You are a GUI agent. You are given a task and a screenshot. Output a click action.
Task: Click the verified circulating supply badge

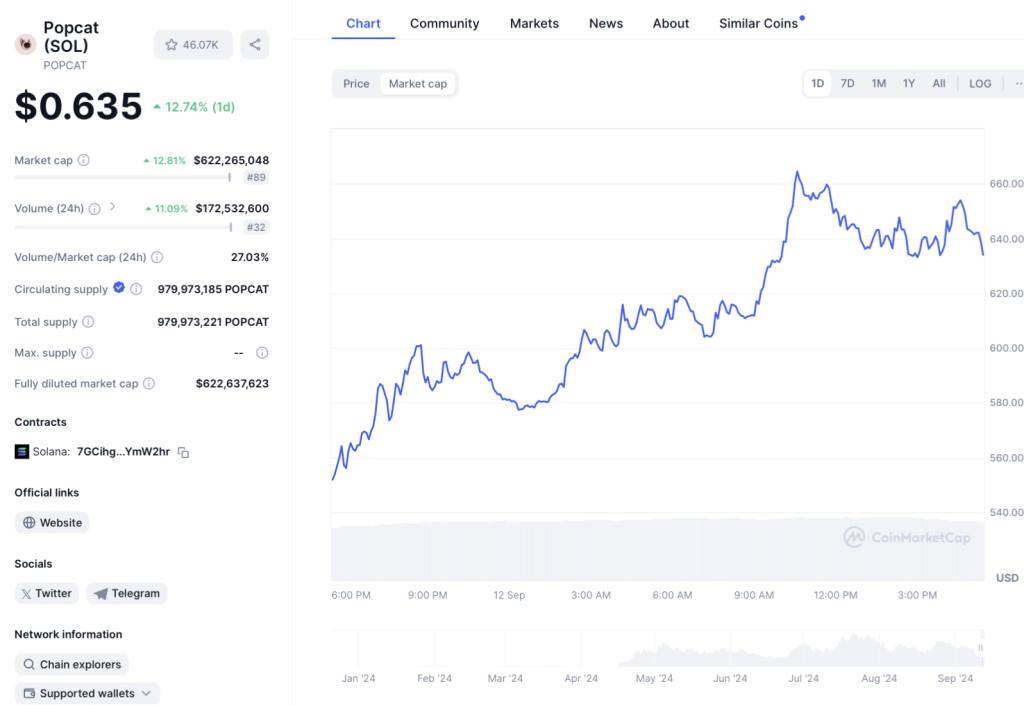pos(119,287)
